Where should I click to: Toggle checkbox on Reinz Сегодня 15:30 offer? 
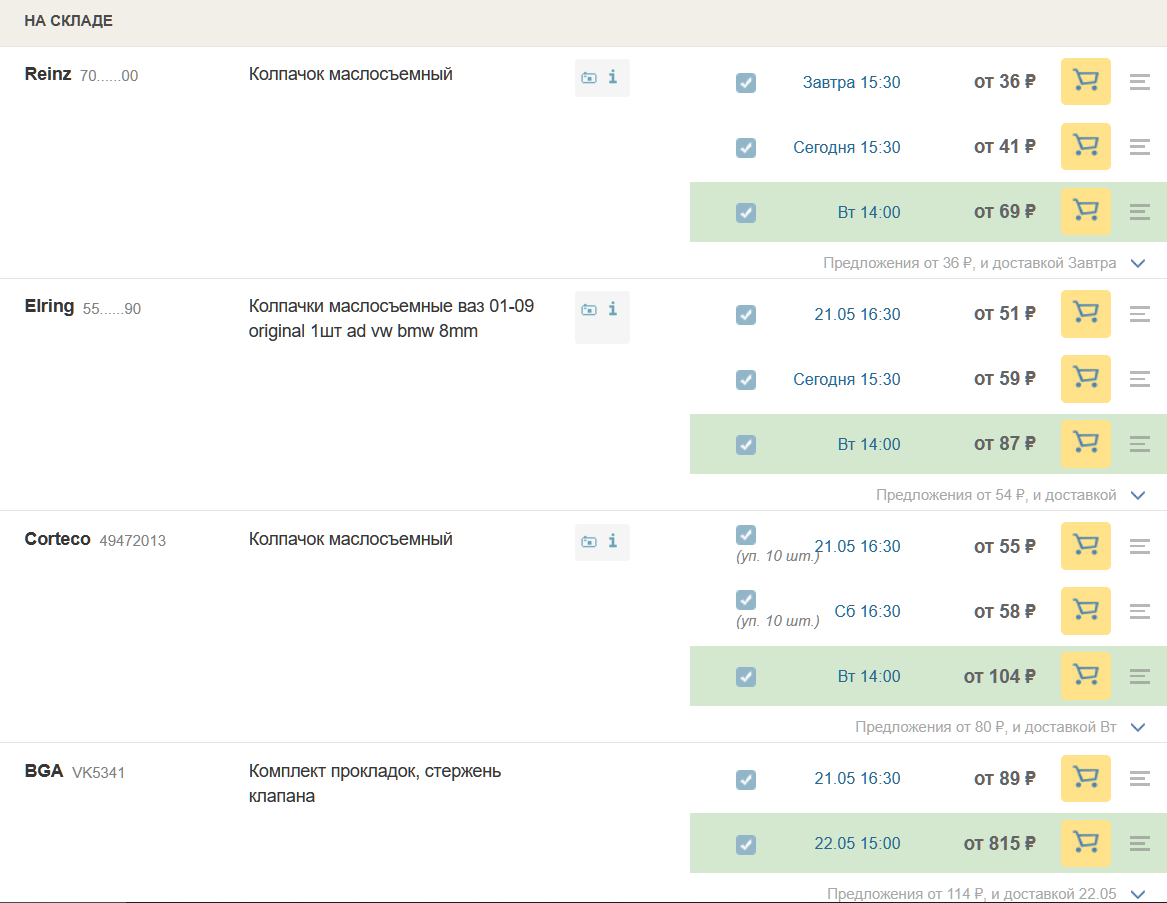(x=746, y=147)
